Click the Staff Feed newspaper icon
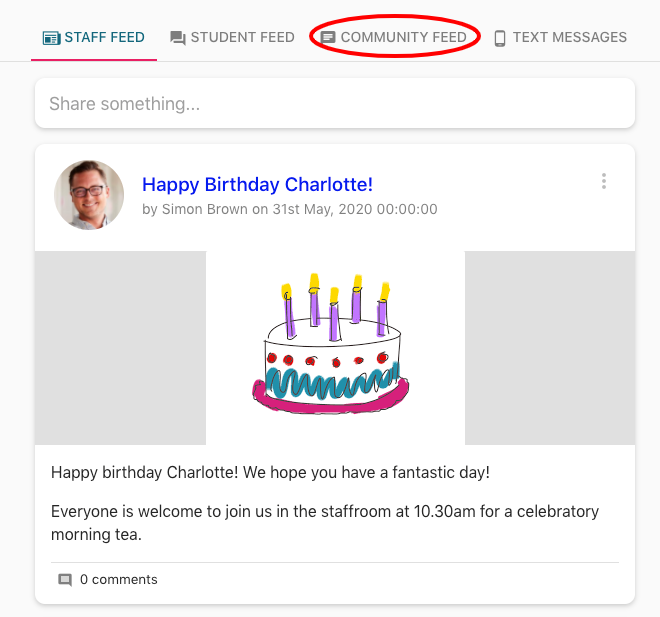Image resolution: width=660 pixels, height=617 pixels. point(51,38)
